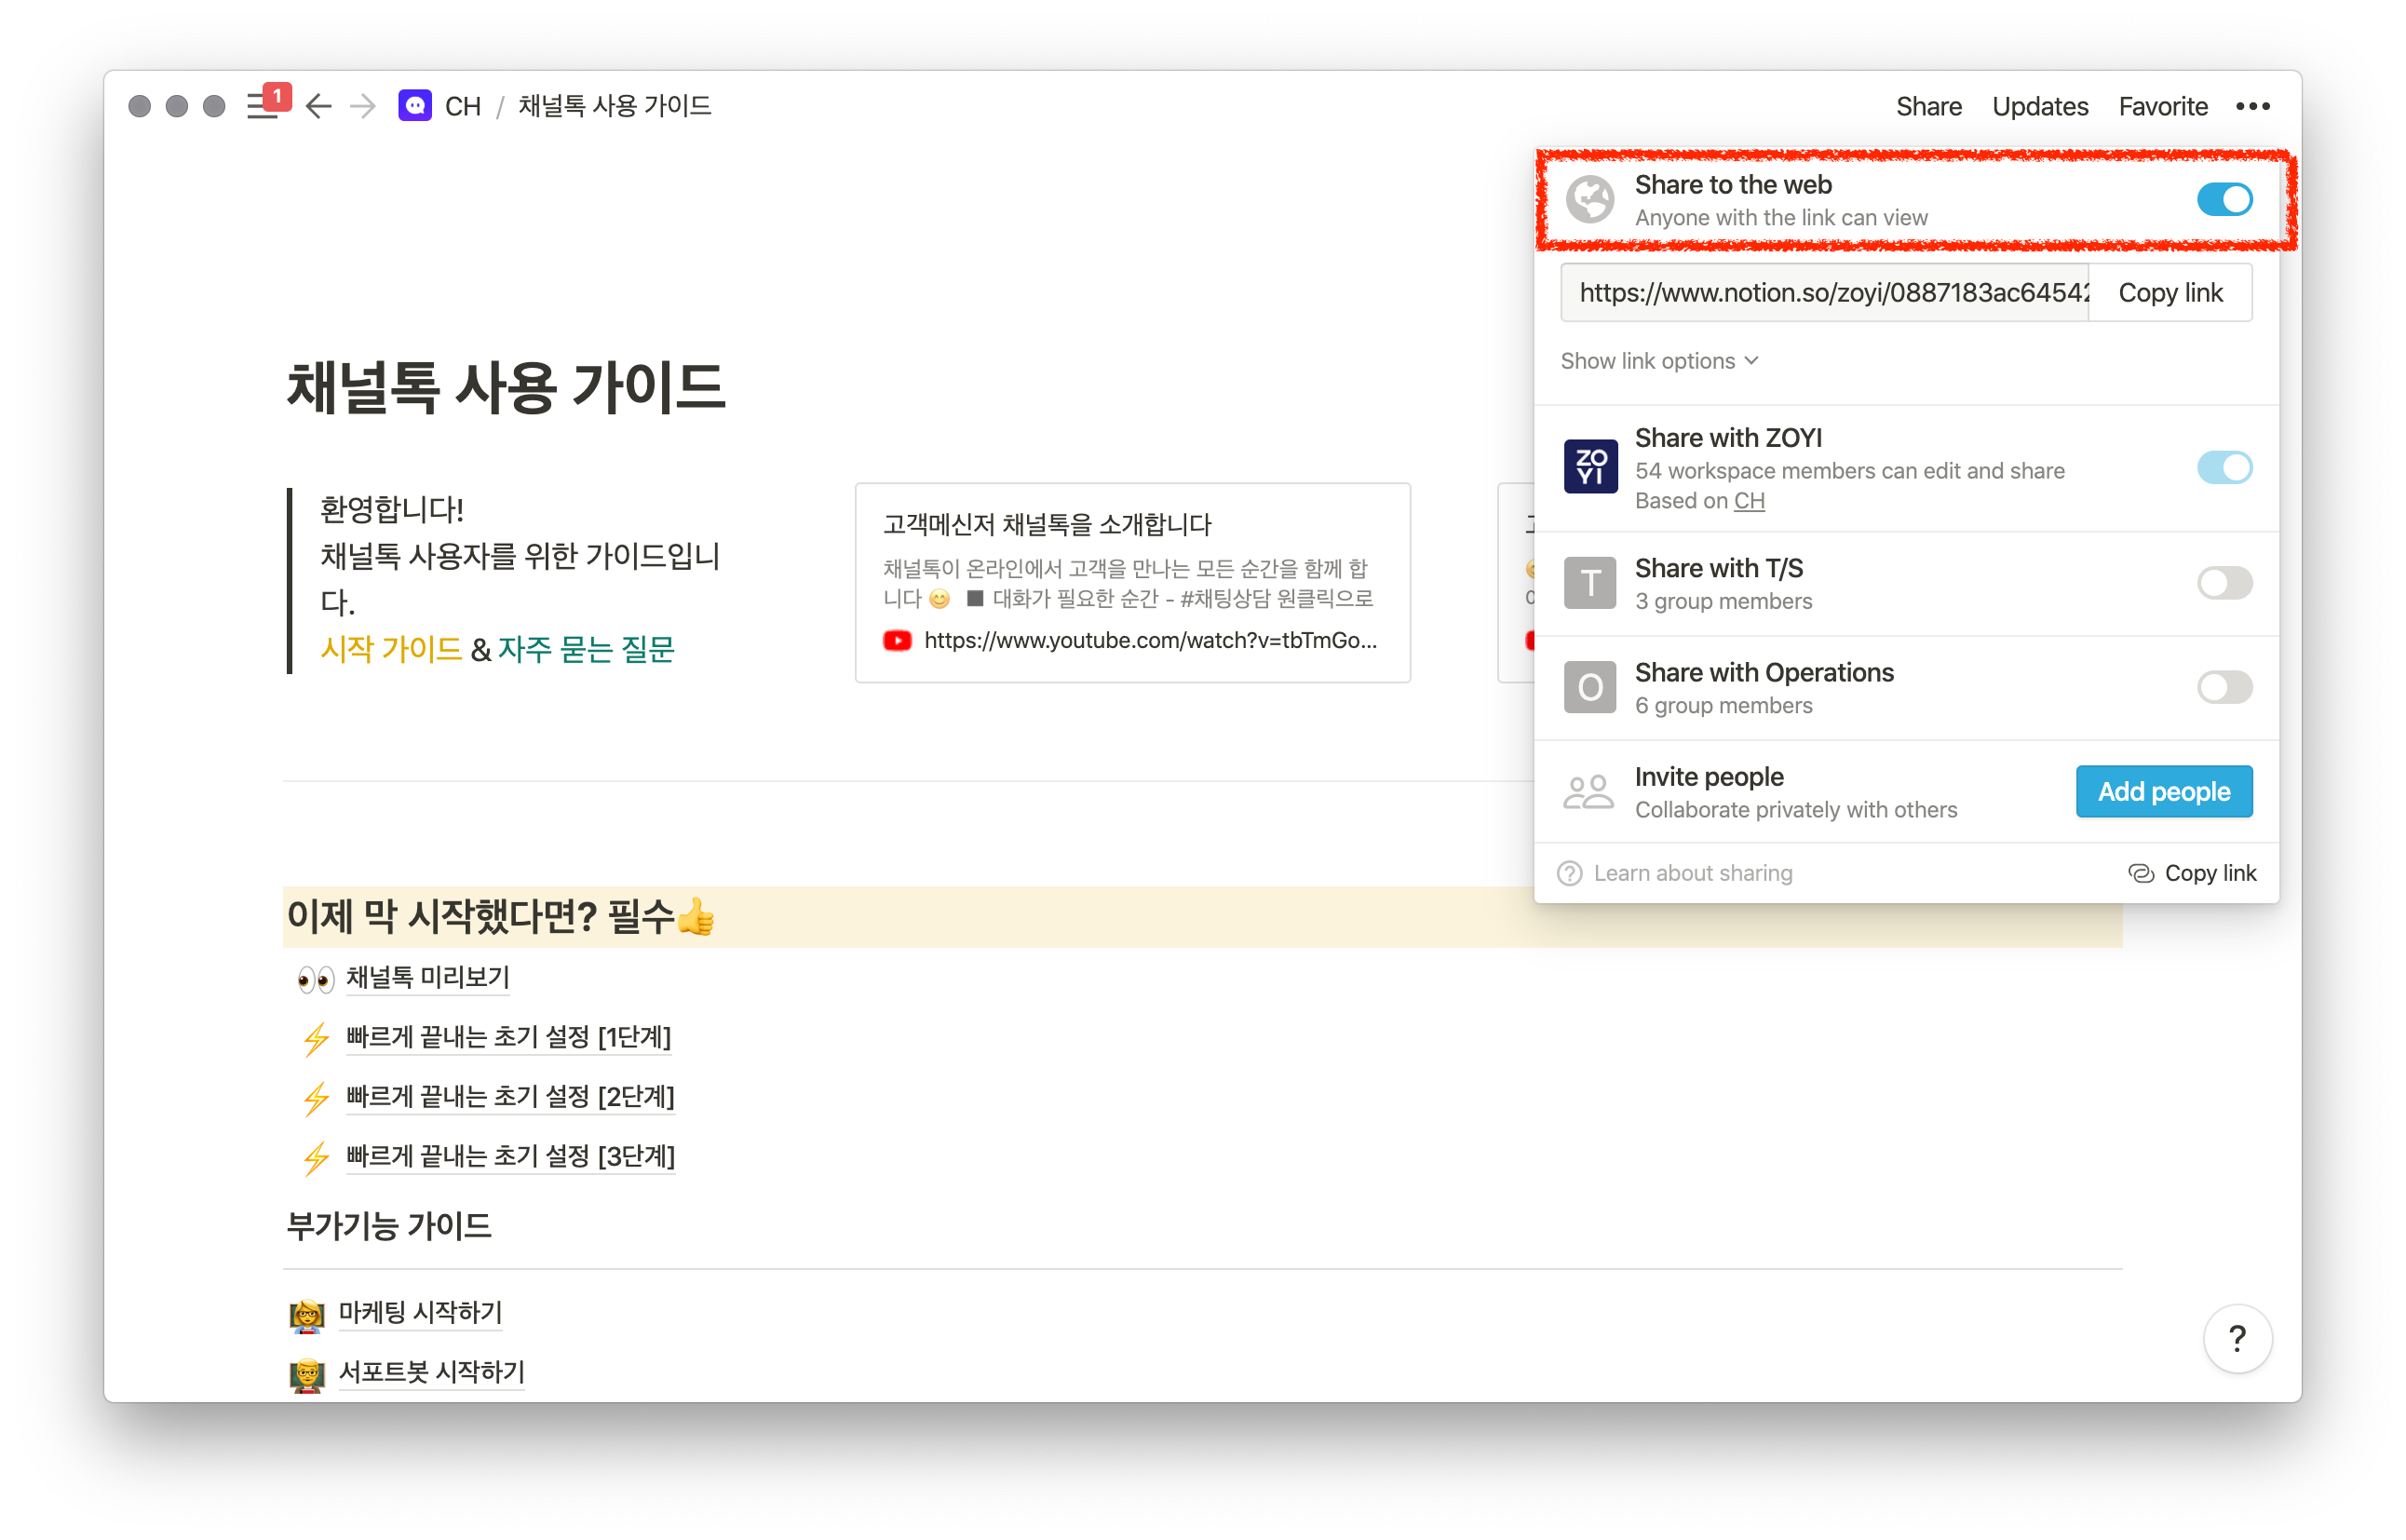
Task: Open the sidebar hamburger menu icon
Action: [x=262, y=106]
